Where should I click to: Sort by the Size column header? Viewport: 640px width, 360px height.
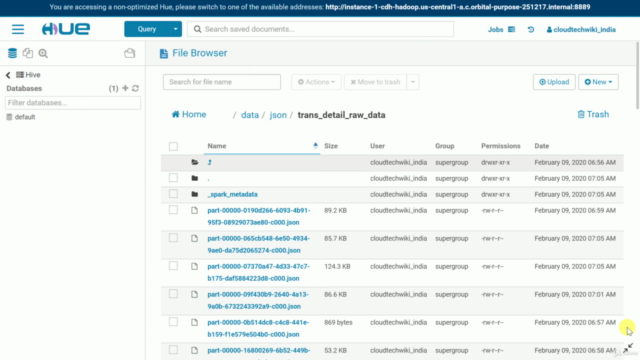tap(331, 146)
